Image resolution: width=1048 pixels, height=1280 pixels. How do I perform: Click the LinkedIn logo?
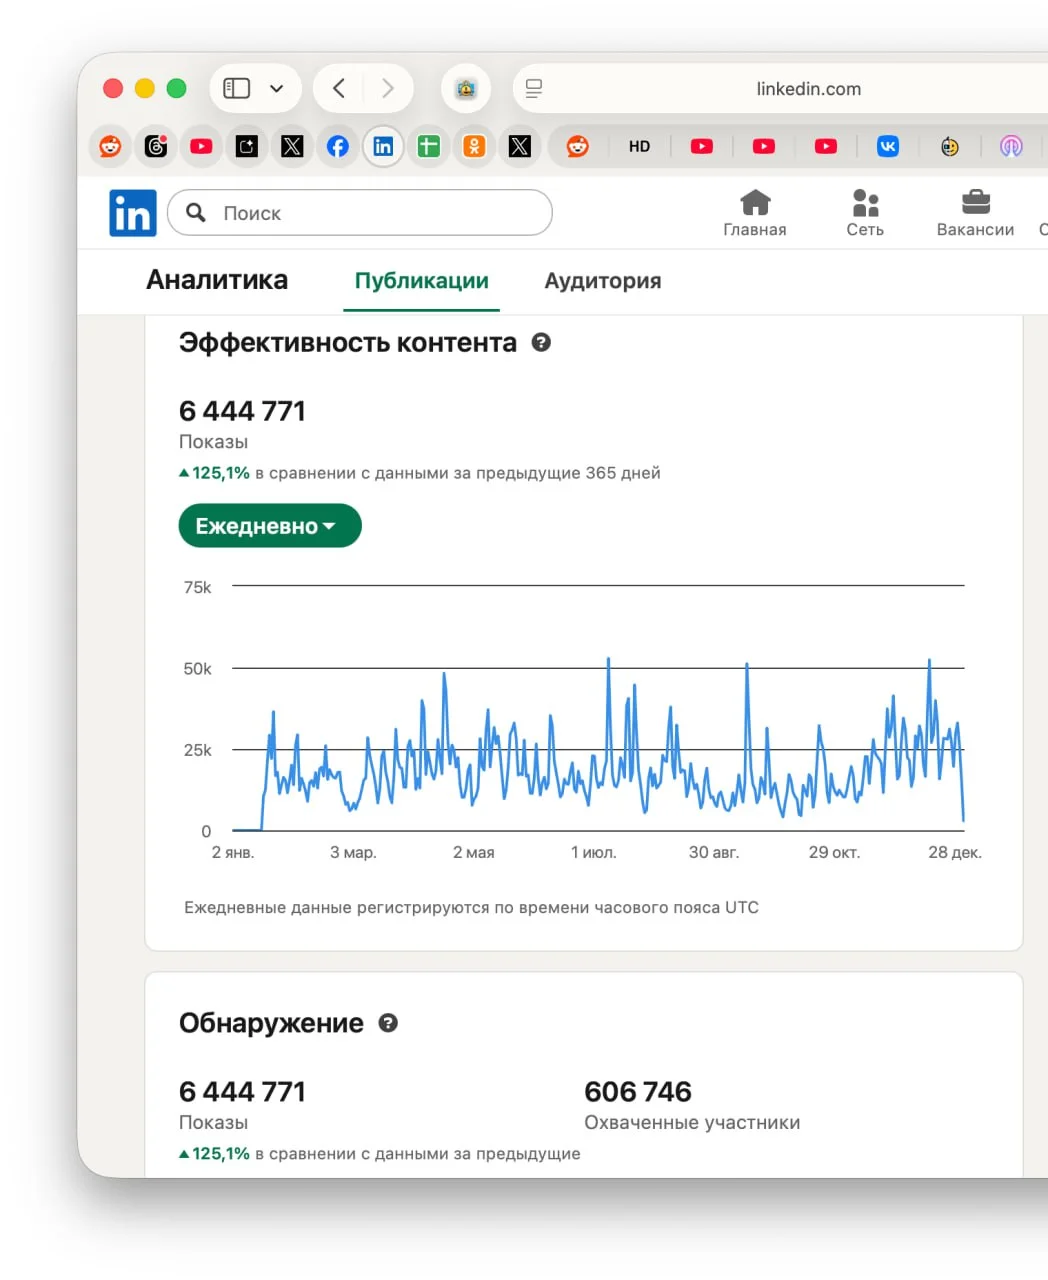click(x=132, y=213)
